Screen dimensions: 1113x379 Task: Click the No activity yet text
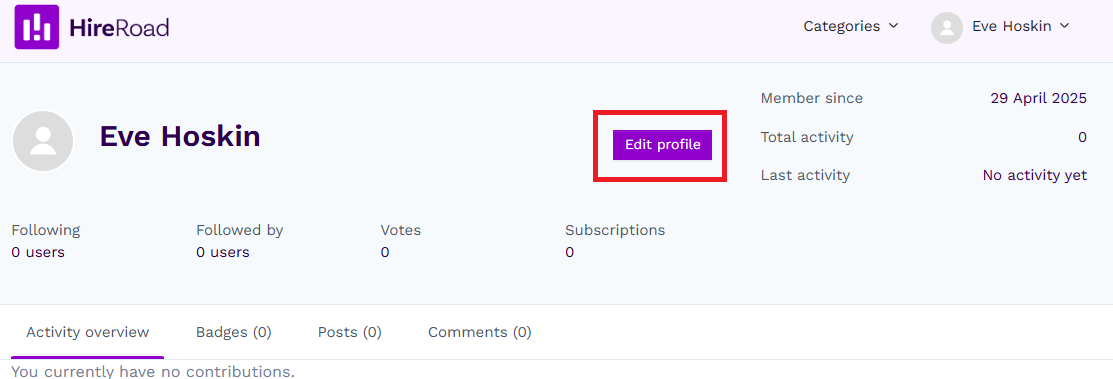click(x=1034, y=175)
